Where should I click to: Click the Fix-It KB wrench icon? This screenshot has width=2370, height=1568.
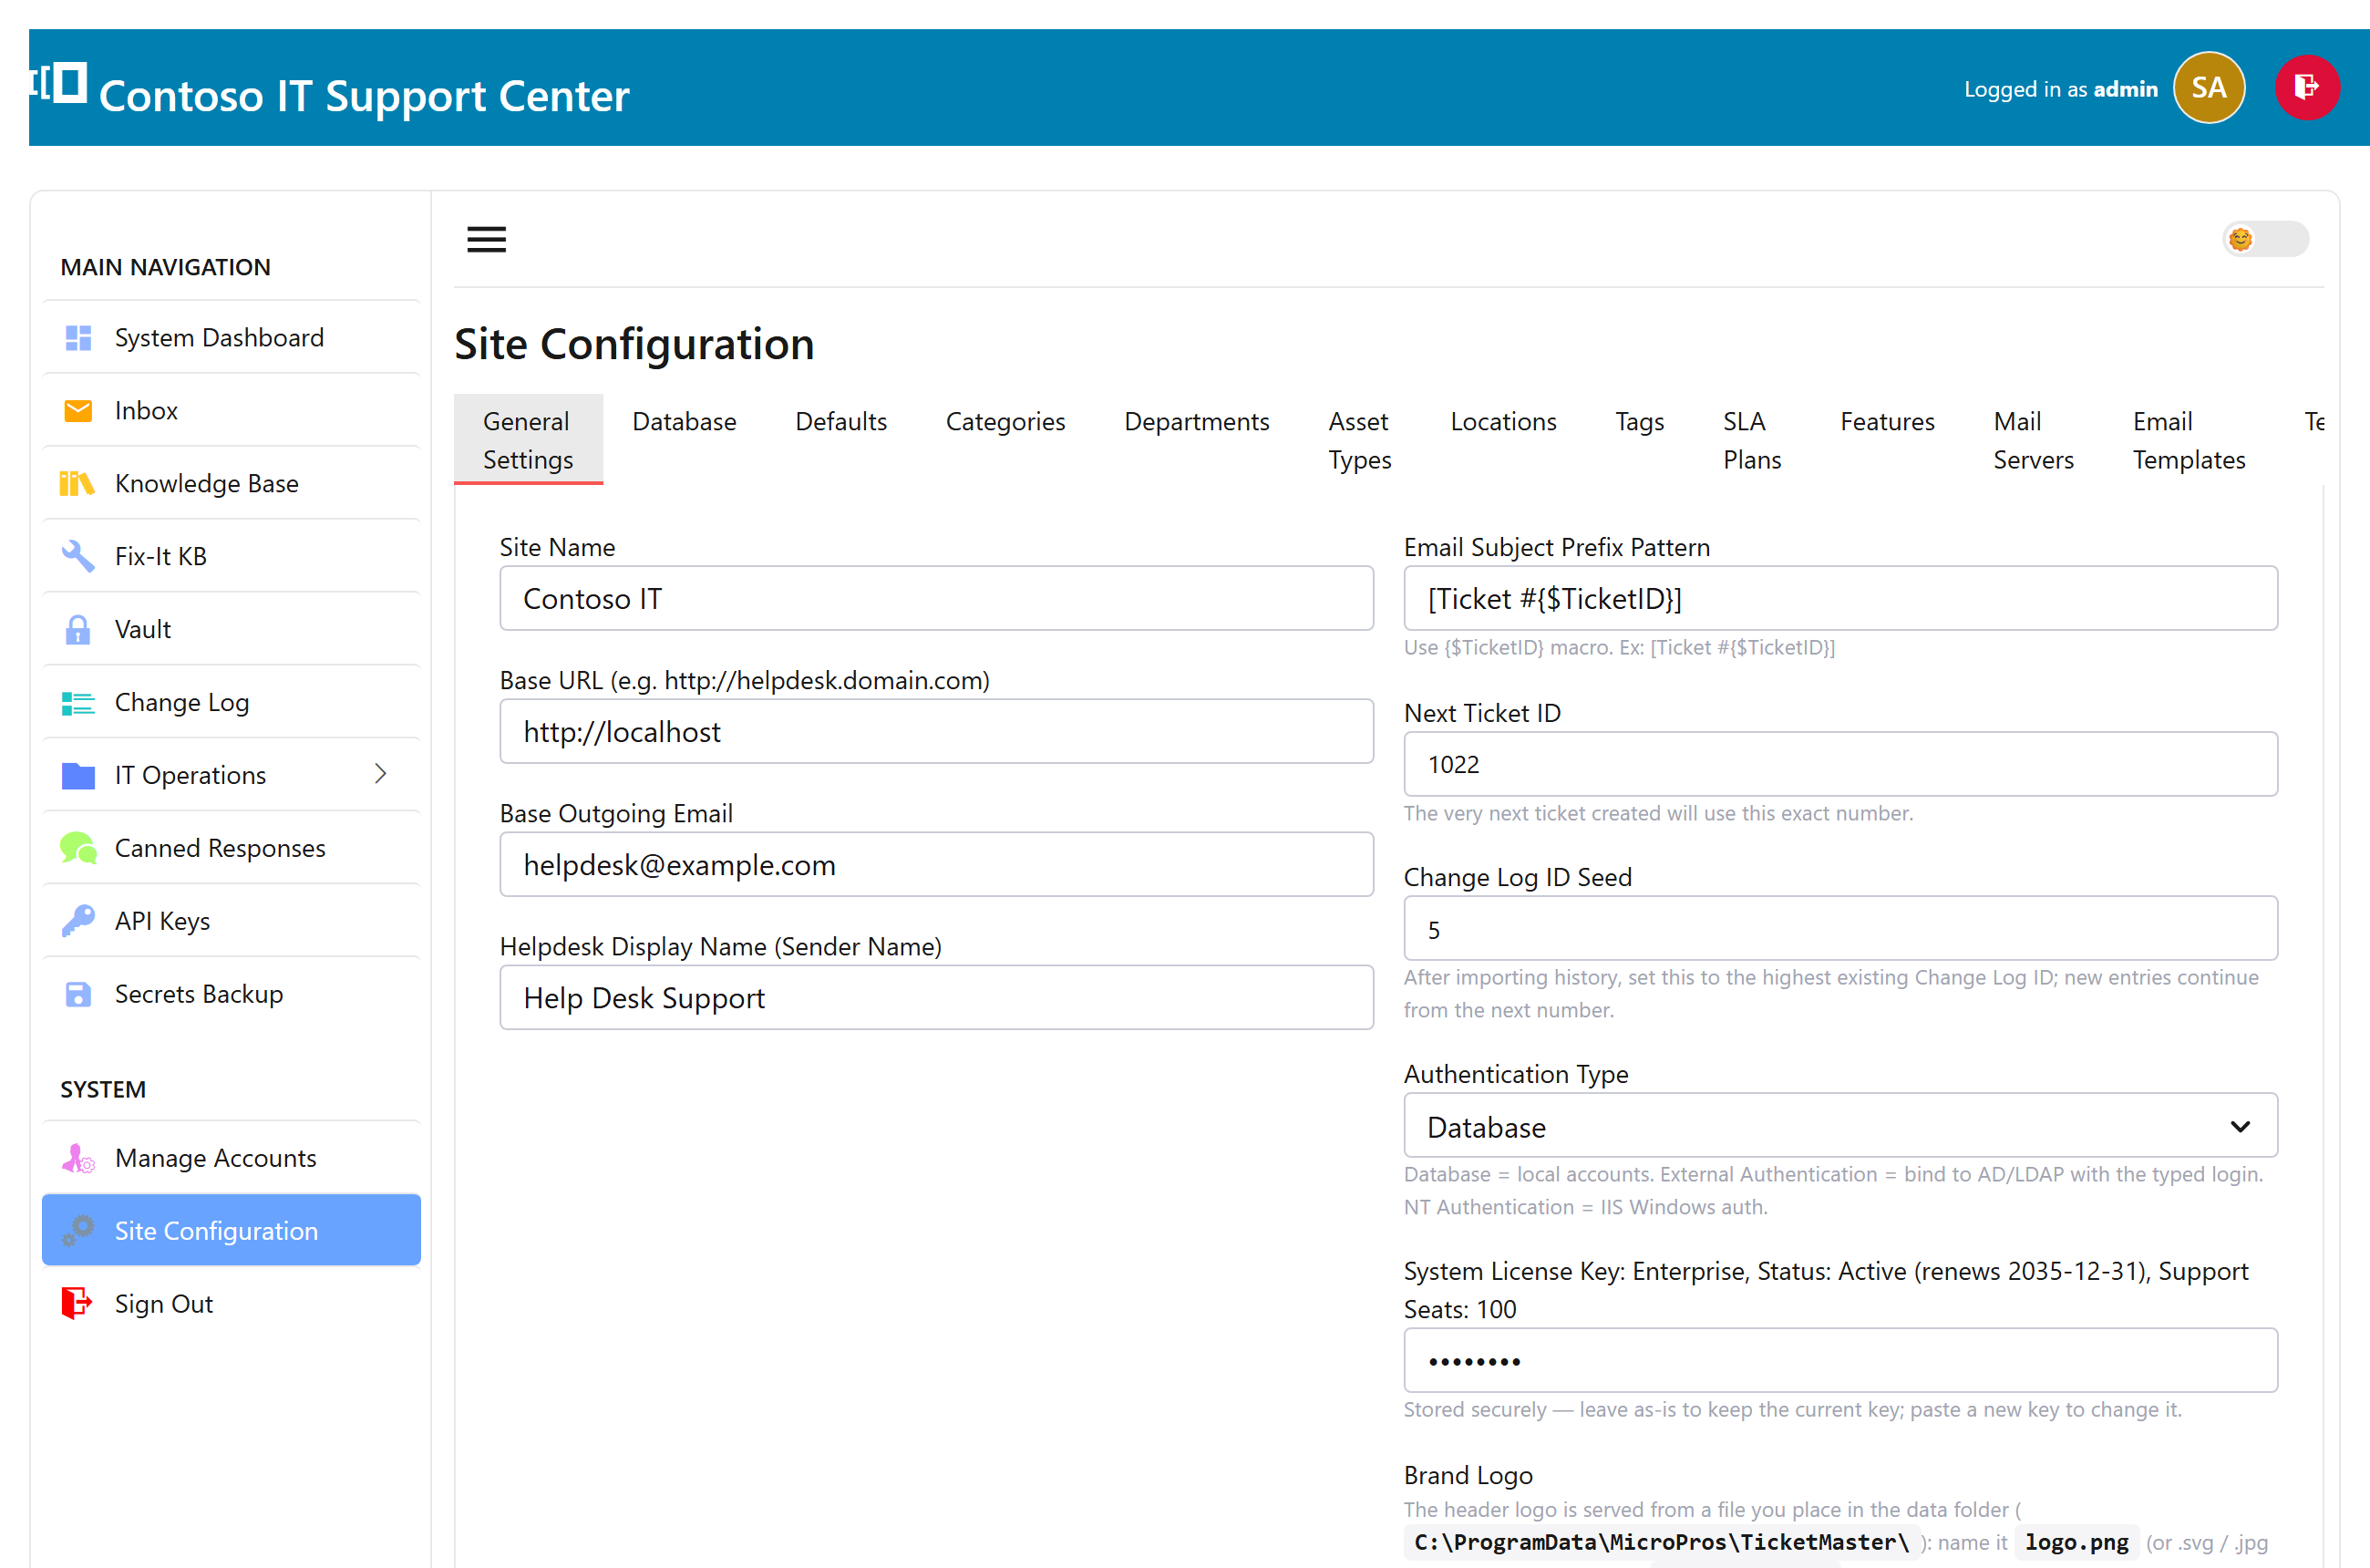tap(78, 556)
